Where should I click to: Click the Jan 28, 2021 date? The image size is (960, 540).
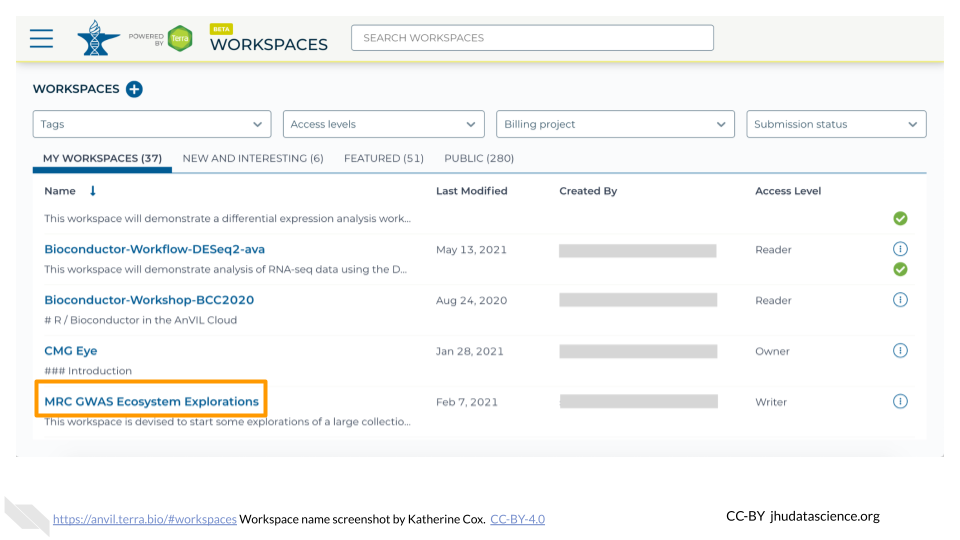click(470, 351)
